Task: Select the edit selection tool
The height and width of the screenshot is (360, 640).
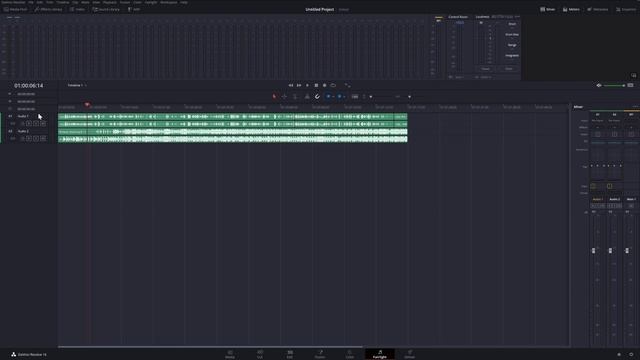Action: 295,96
